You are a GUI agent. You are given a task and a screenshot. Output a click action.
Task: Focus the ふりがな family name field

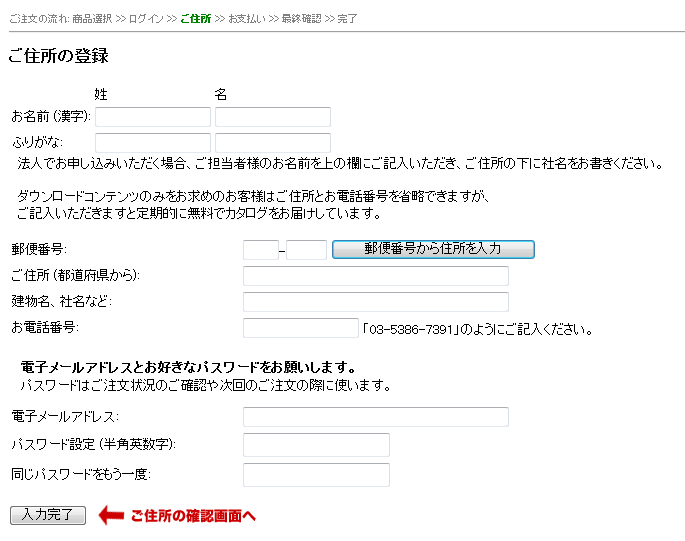coord(152,143)
